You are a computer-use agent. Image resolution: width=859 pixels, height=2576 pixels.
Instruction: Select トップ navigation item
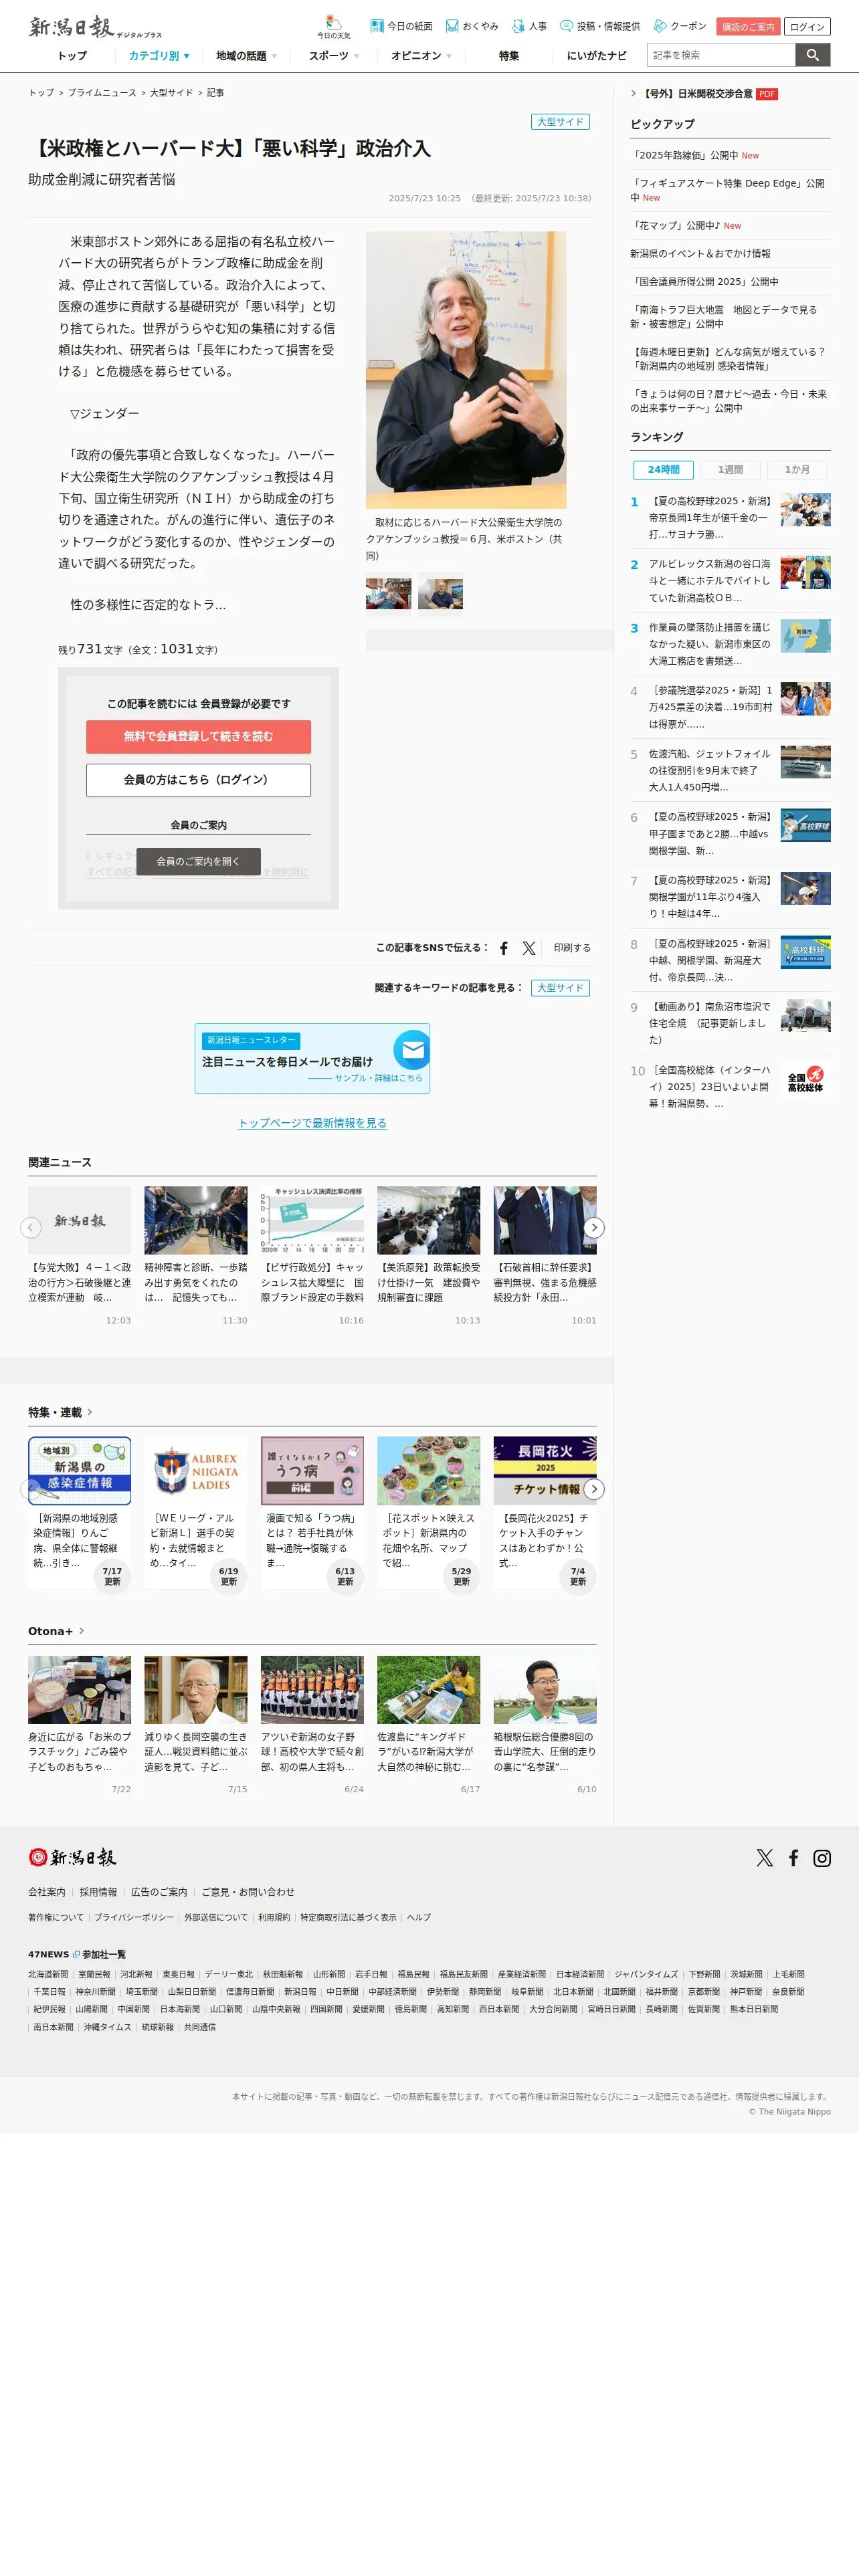pos(72,56)
